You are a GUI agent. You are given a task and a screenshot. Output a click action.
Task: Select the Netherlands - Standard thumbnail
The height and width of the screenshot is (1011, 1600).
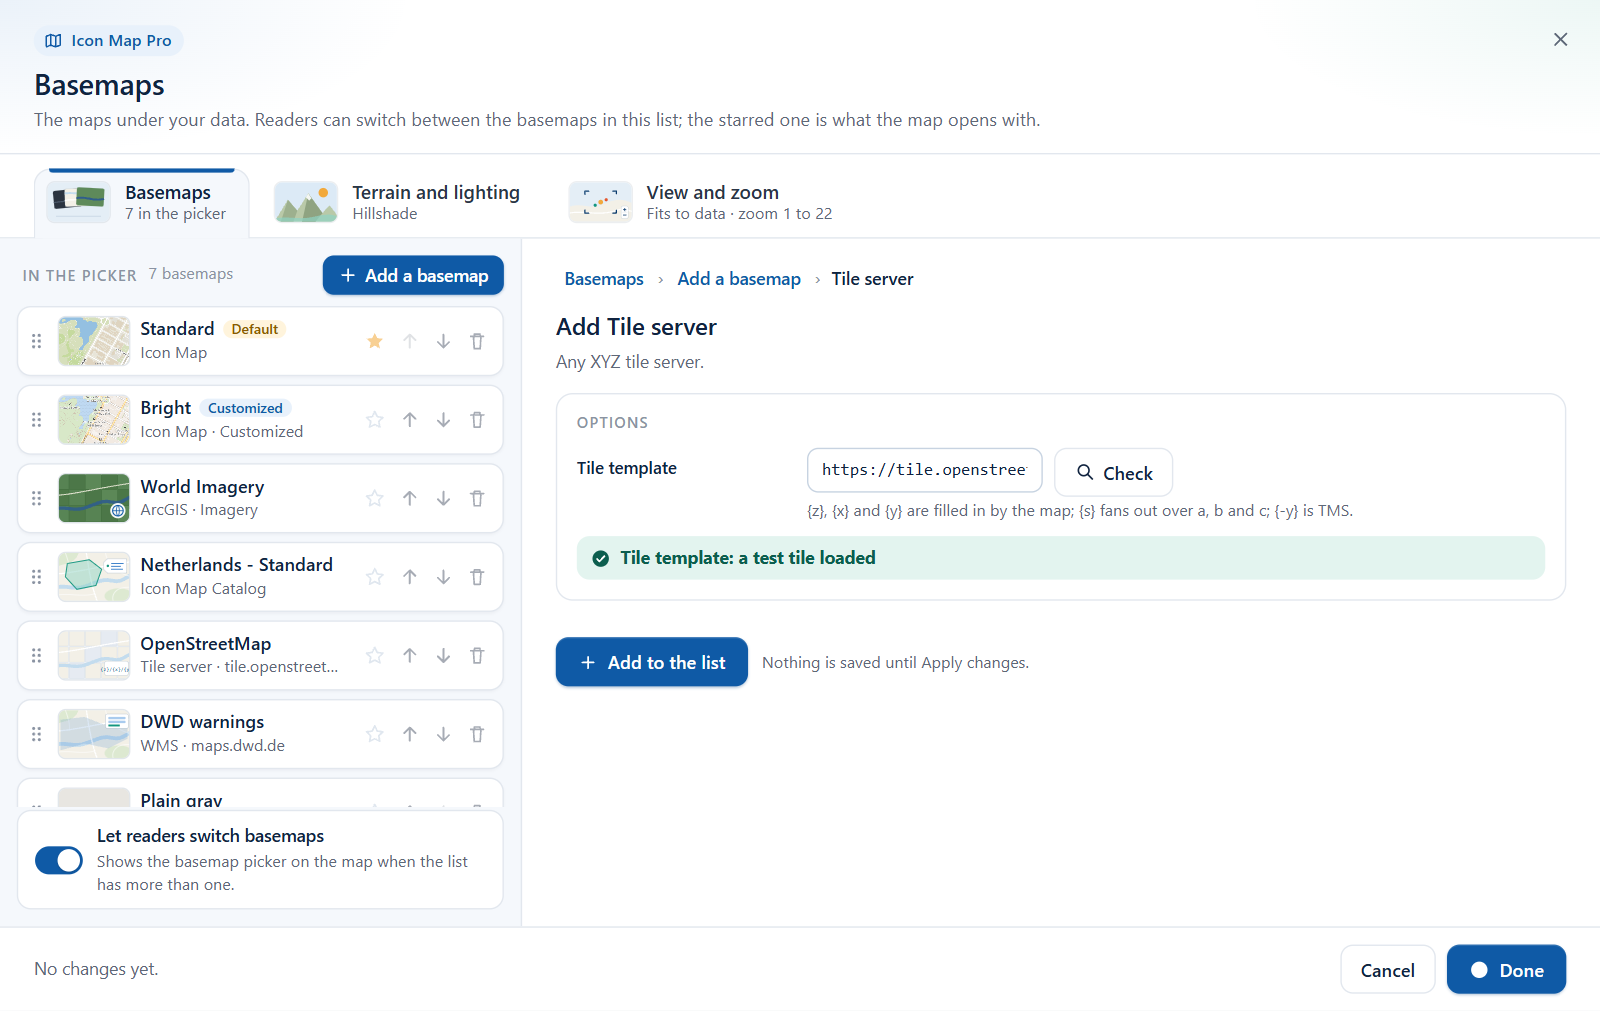(94, 577)
